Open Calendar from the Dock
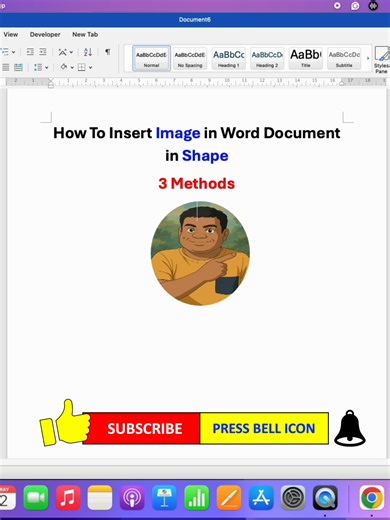 click(x=7, y=498)
